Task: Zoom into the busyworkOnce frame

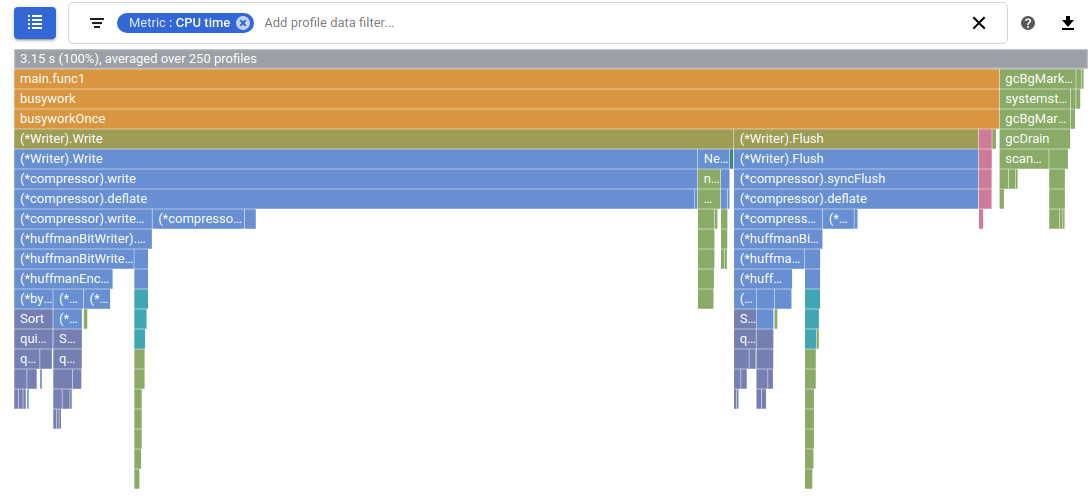Action: pos(500,119)
